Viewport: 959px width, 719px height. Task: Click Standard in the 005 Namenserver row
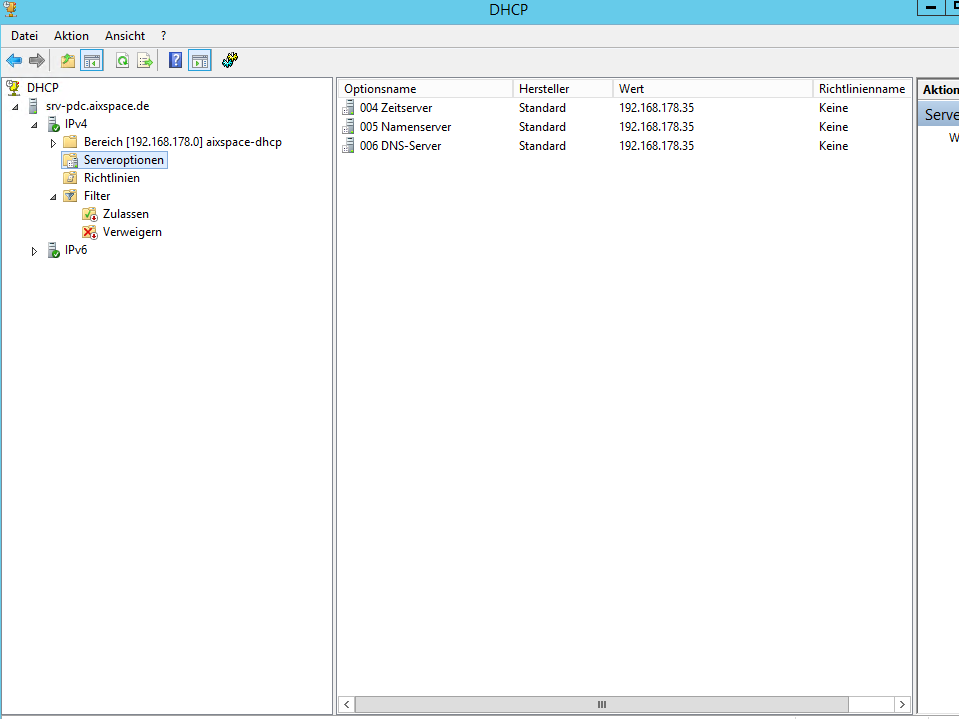click(x=542, y=127)
